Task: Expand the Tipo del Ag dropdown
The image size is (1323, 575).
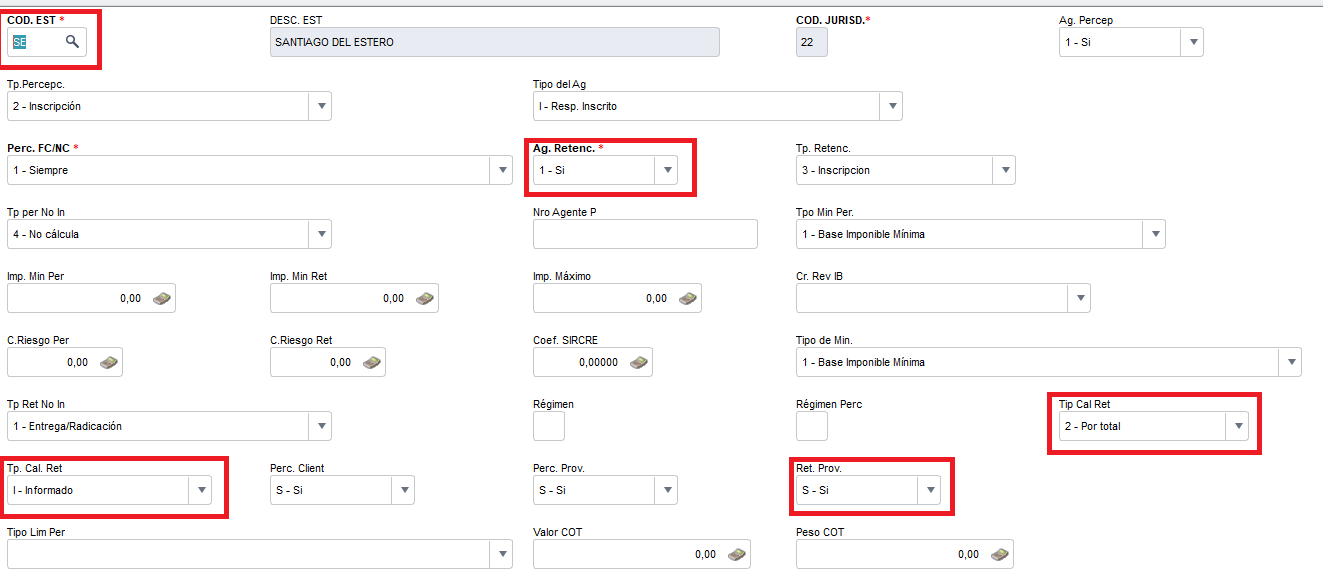Action: point(891,106)
